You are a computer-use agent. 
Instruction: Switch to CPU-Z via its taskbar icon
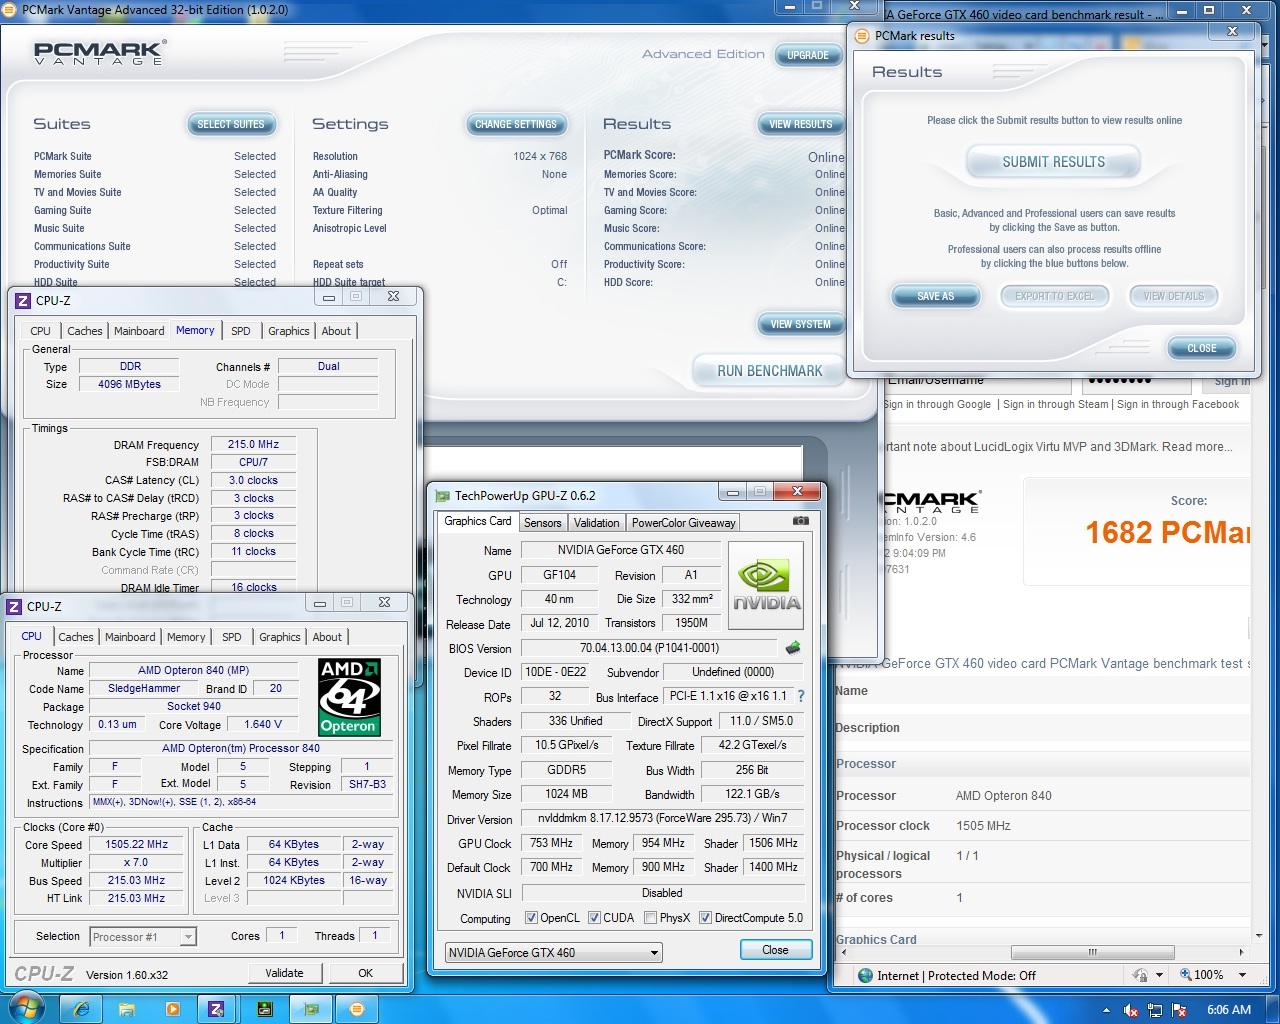point(216,1009)
